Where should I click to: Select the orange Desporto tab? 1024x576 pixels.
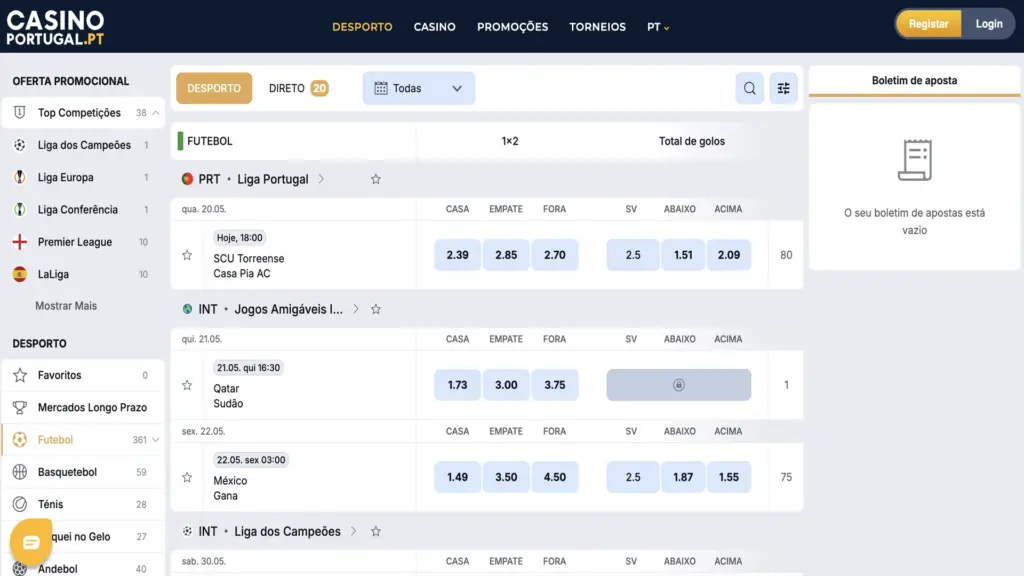pos(214,88)
